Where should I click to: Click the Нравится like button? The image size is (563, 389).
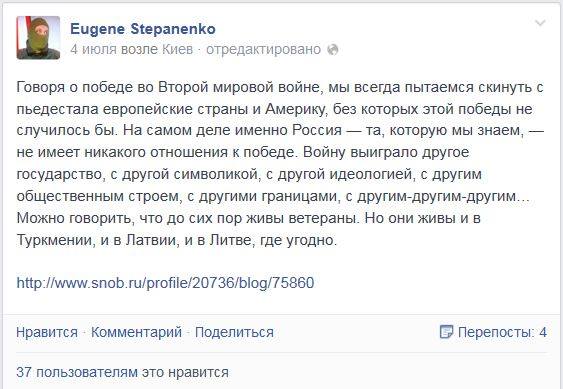coord(47,332)
